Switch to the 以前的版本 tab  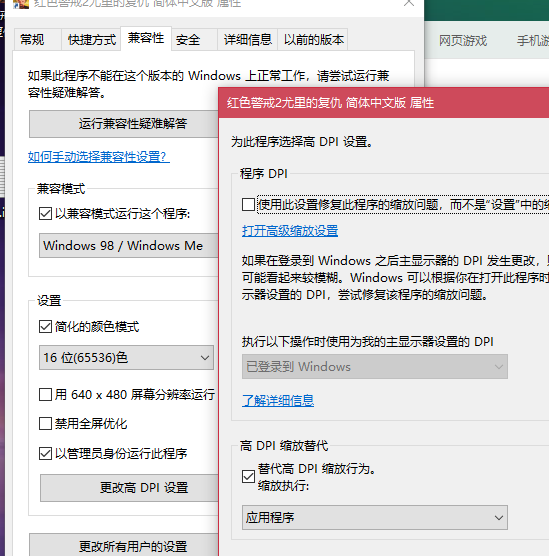[x=314, y=40]
